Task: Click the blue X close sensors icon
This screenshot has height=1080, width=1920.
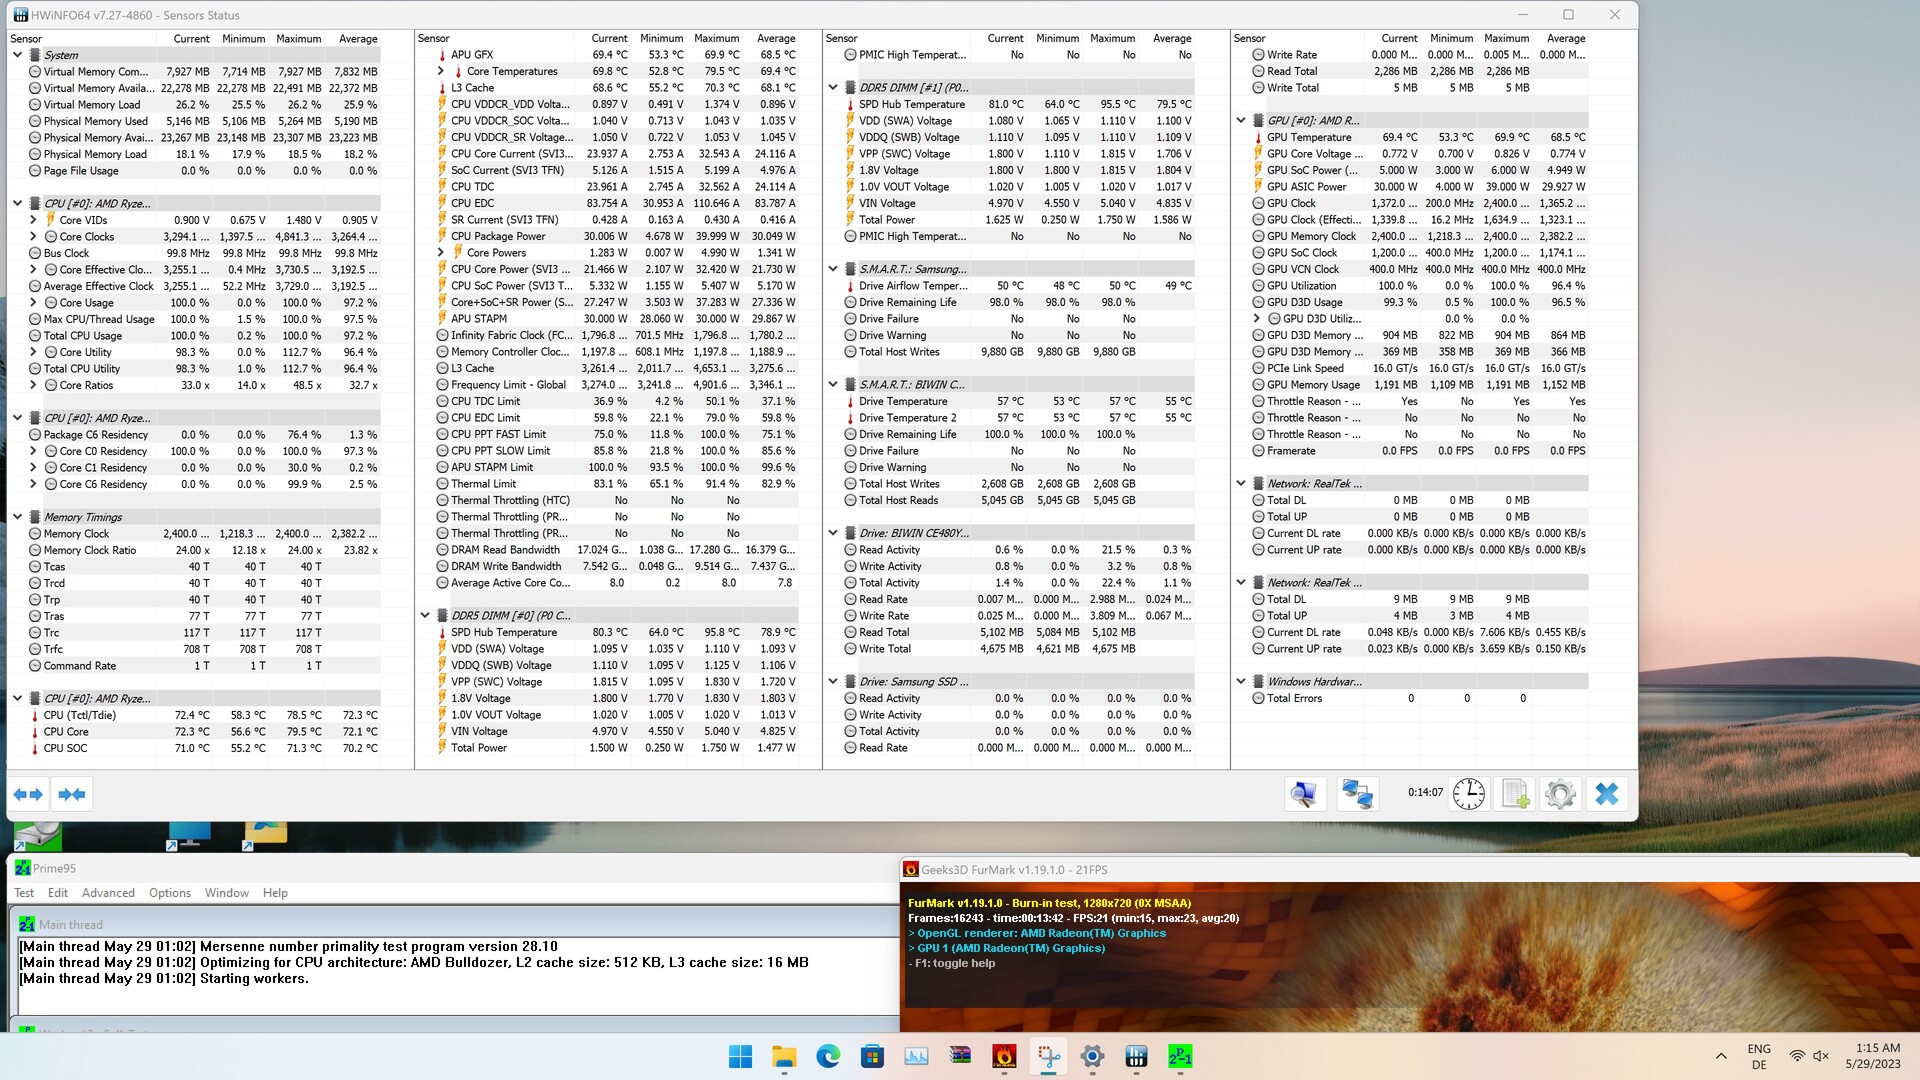Action: 1607,794
